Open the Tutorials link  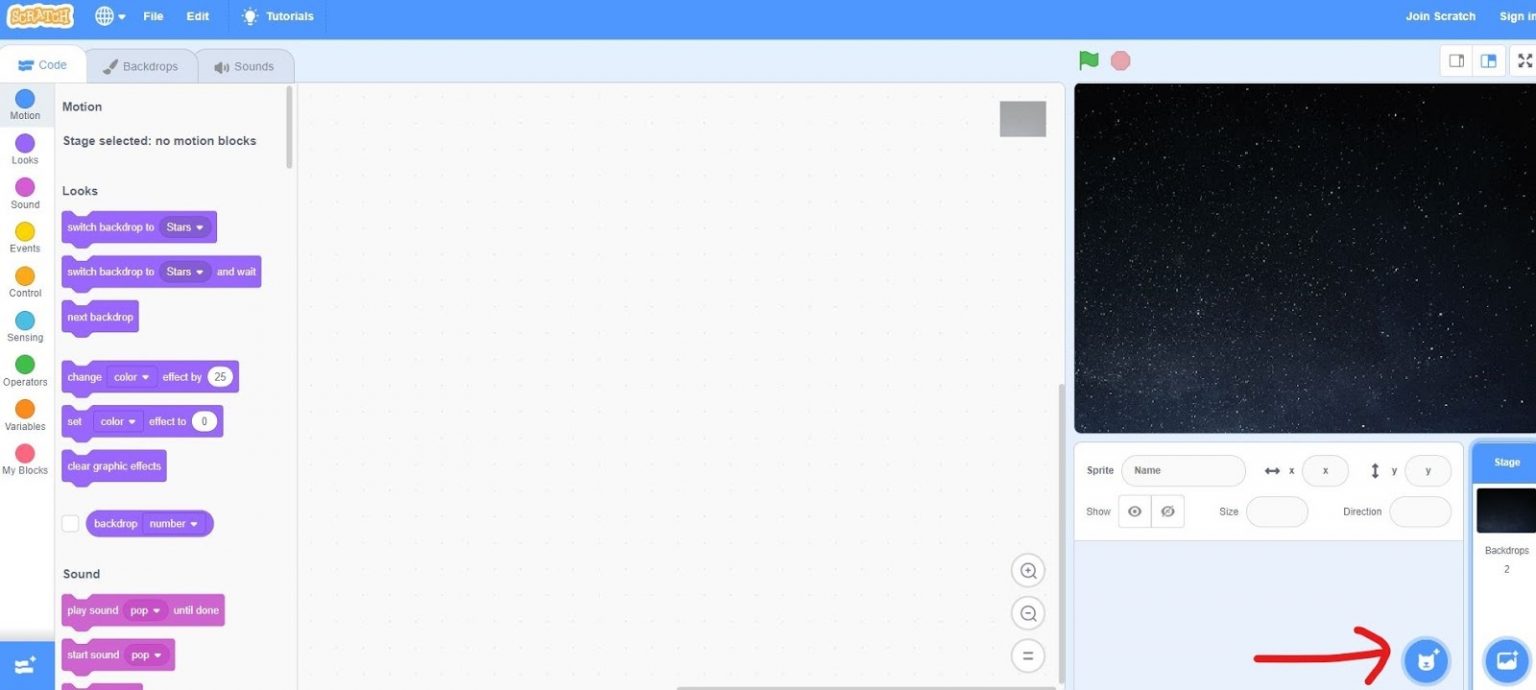coord(278,16)
